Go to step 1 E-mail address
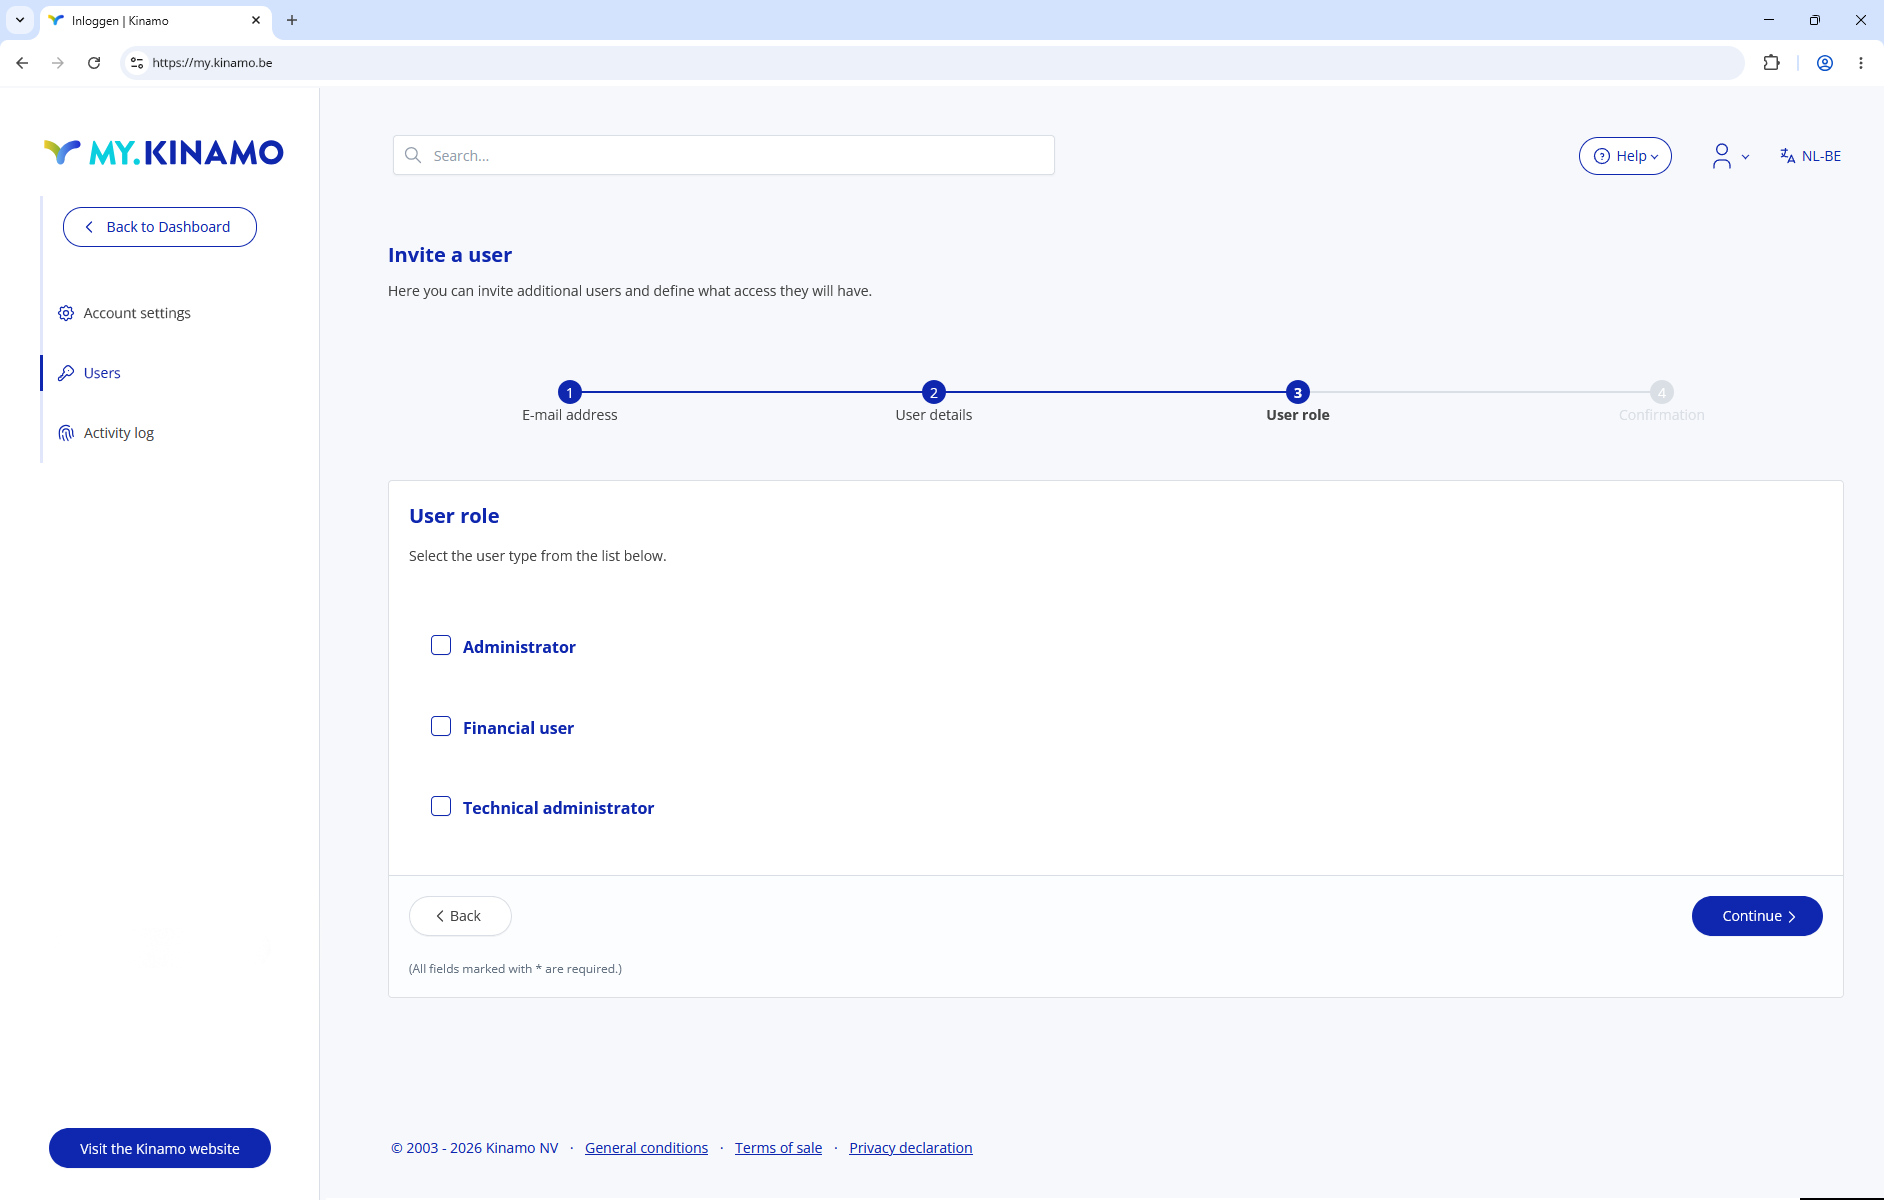This screenshot has width=1884, height=1200. [x=570, y=392]
